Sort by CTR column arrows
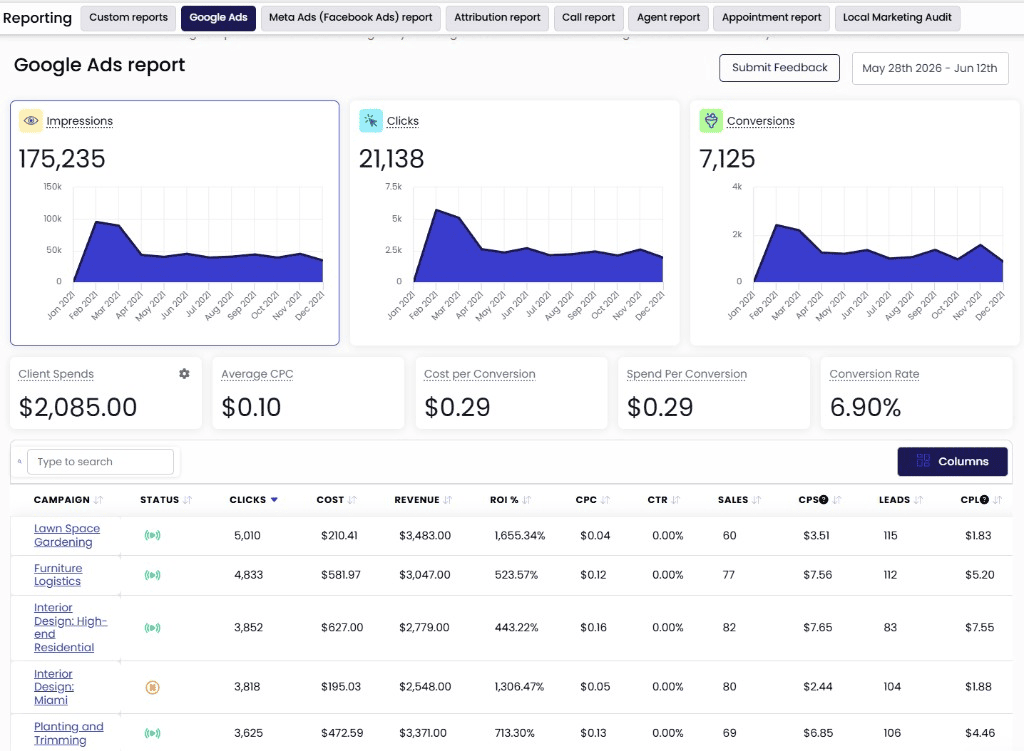Viewport: 1024px width, 751px height. coord(675,500)
